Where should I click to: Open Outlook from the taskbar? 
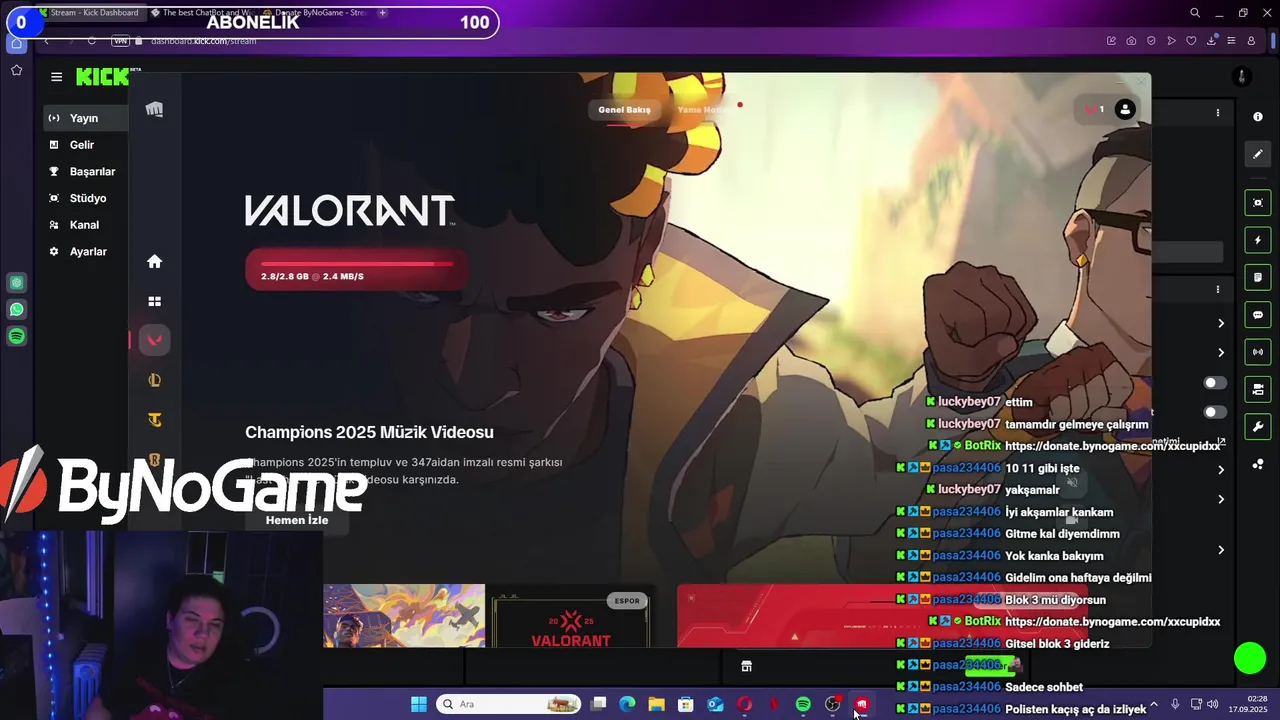pyautogui.click(x=715, y=704)
